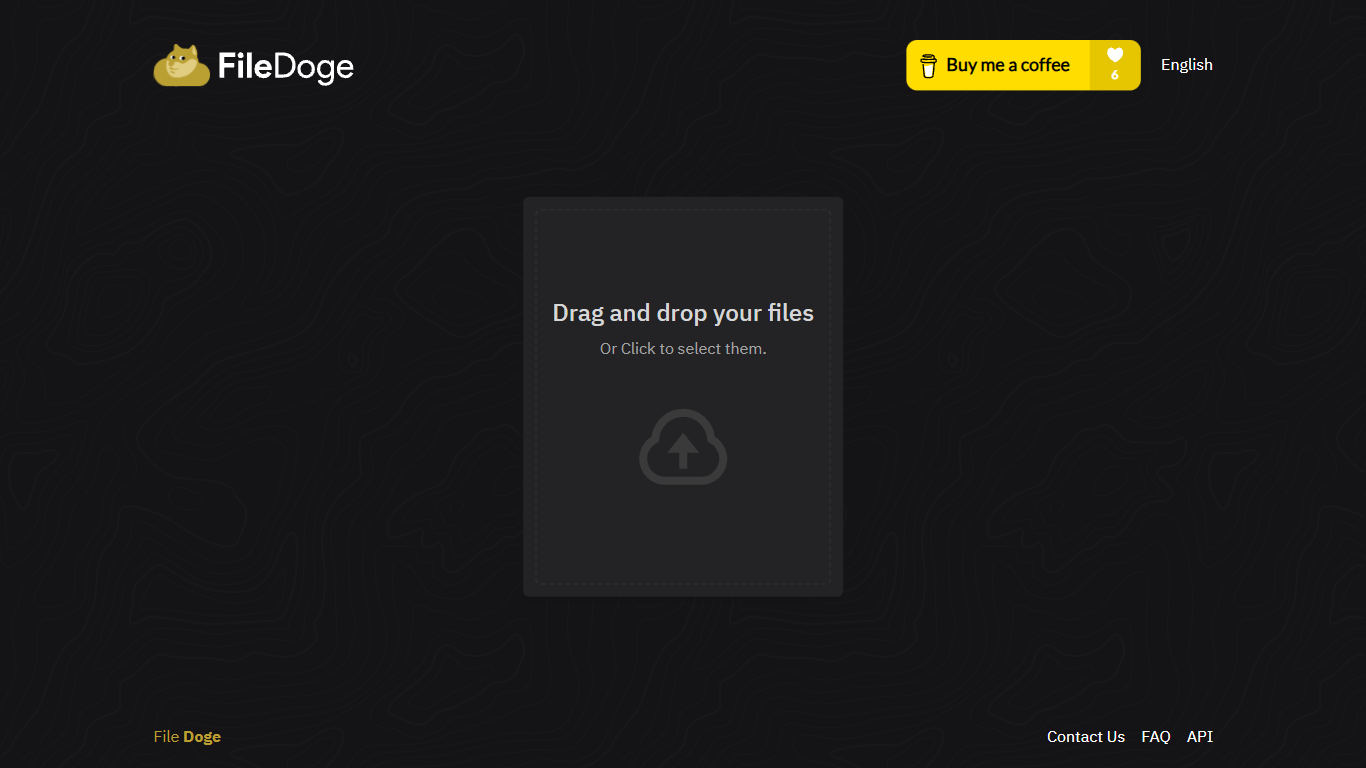This screenshot has width=1366, height=768.
Task: Click empty dropzone area above the heading
Action: click(x=683, y=255)
